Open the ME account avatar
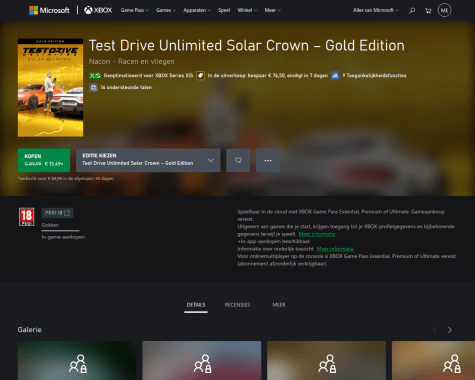Image resolution: width=475 pixels, height=380 pixels. point(444,10)
